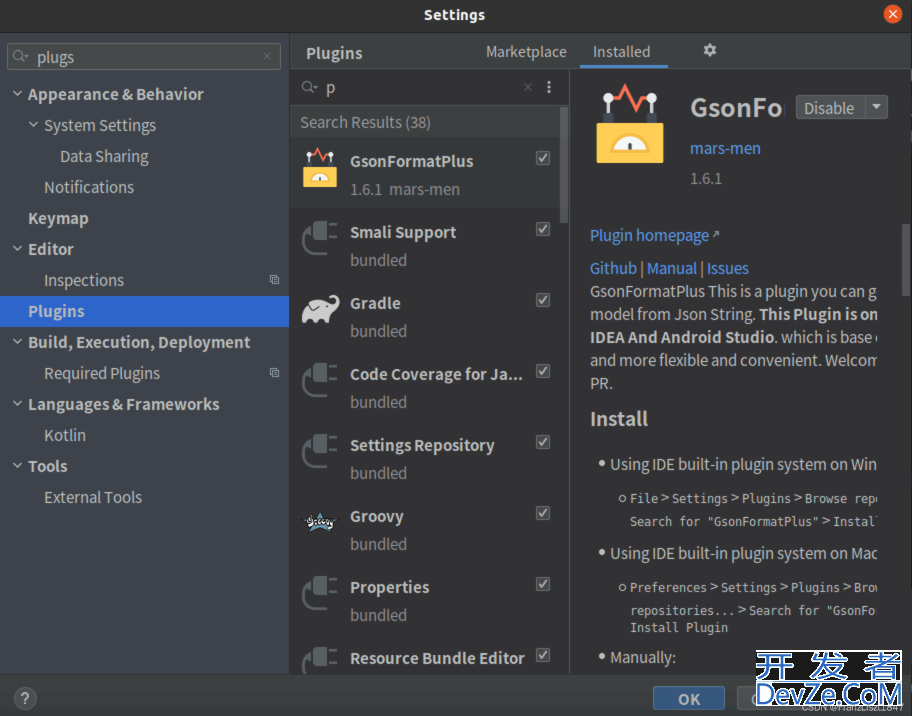Viewport: 912px width, 716px height.
Task: Open the Inspections settings page
Action: tap(84, 280)
